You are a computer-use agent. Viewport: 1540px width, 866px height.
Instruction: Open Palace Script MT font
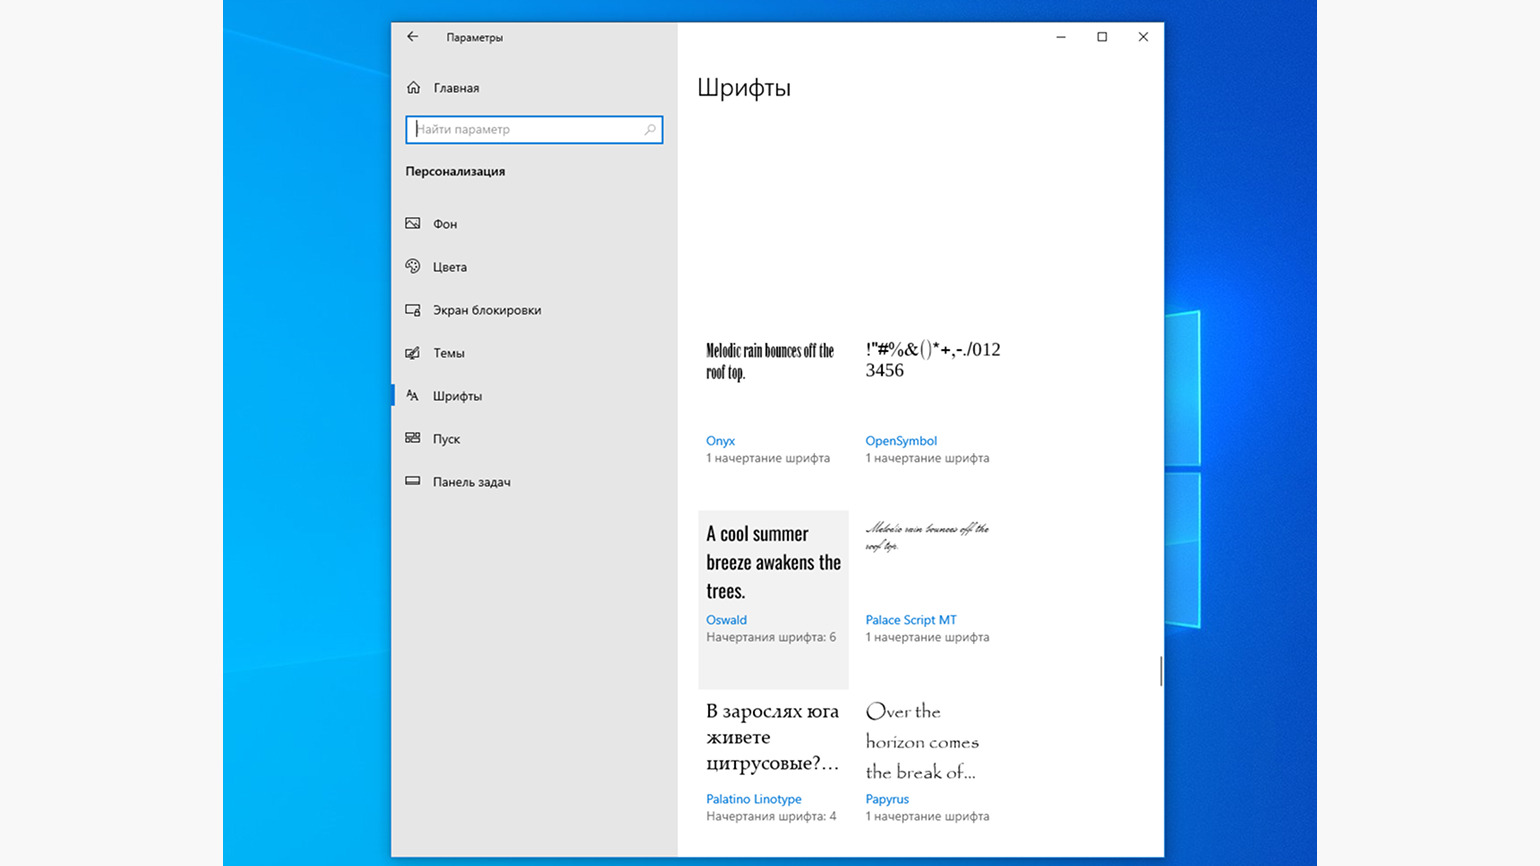coord(910,620)
